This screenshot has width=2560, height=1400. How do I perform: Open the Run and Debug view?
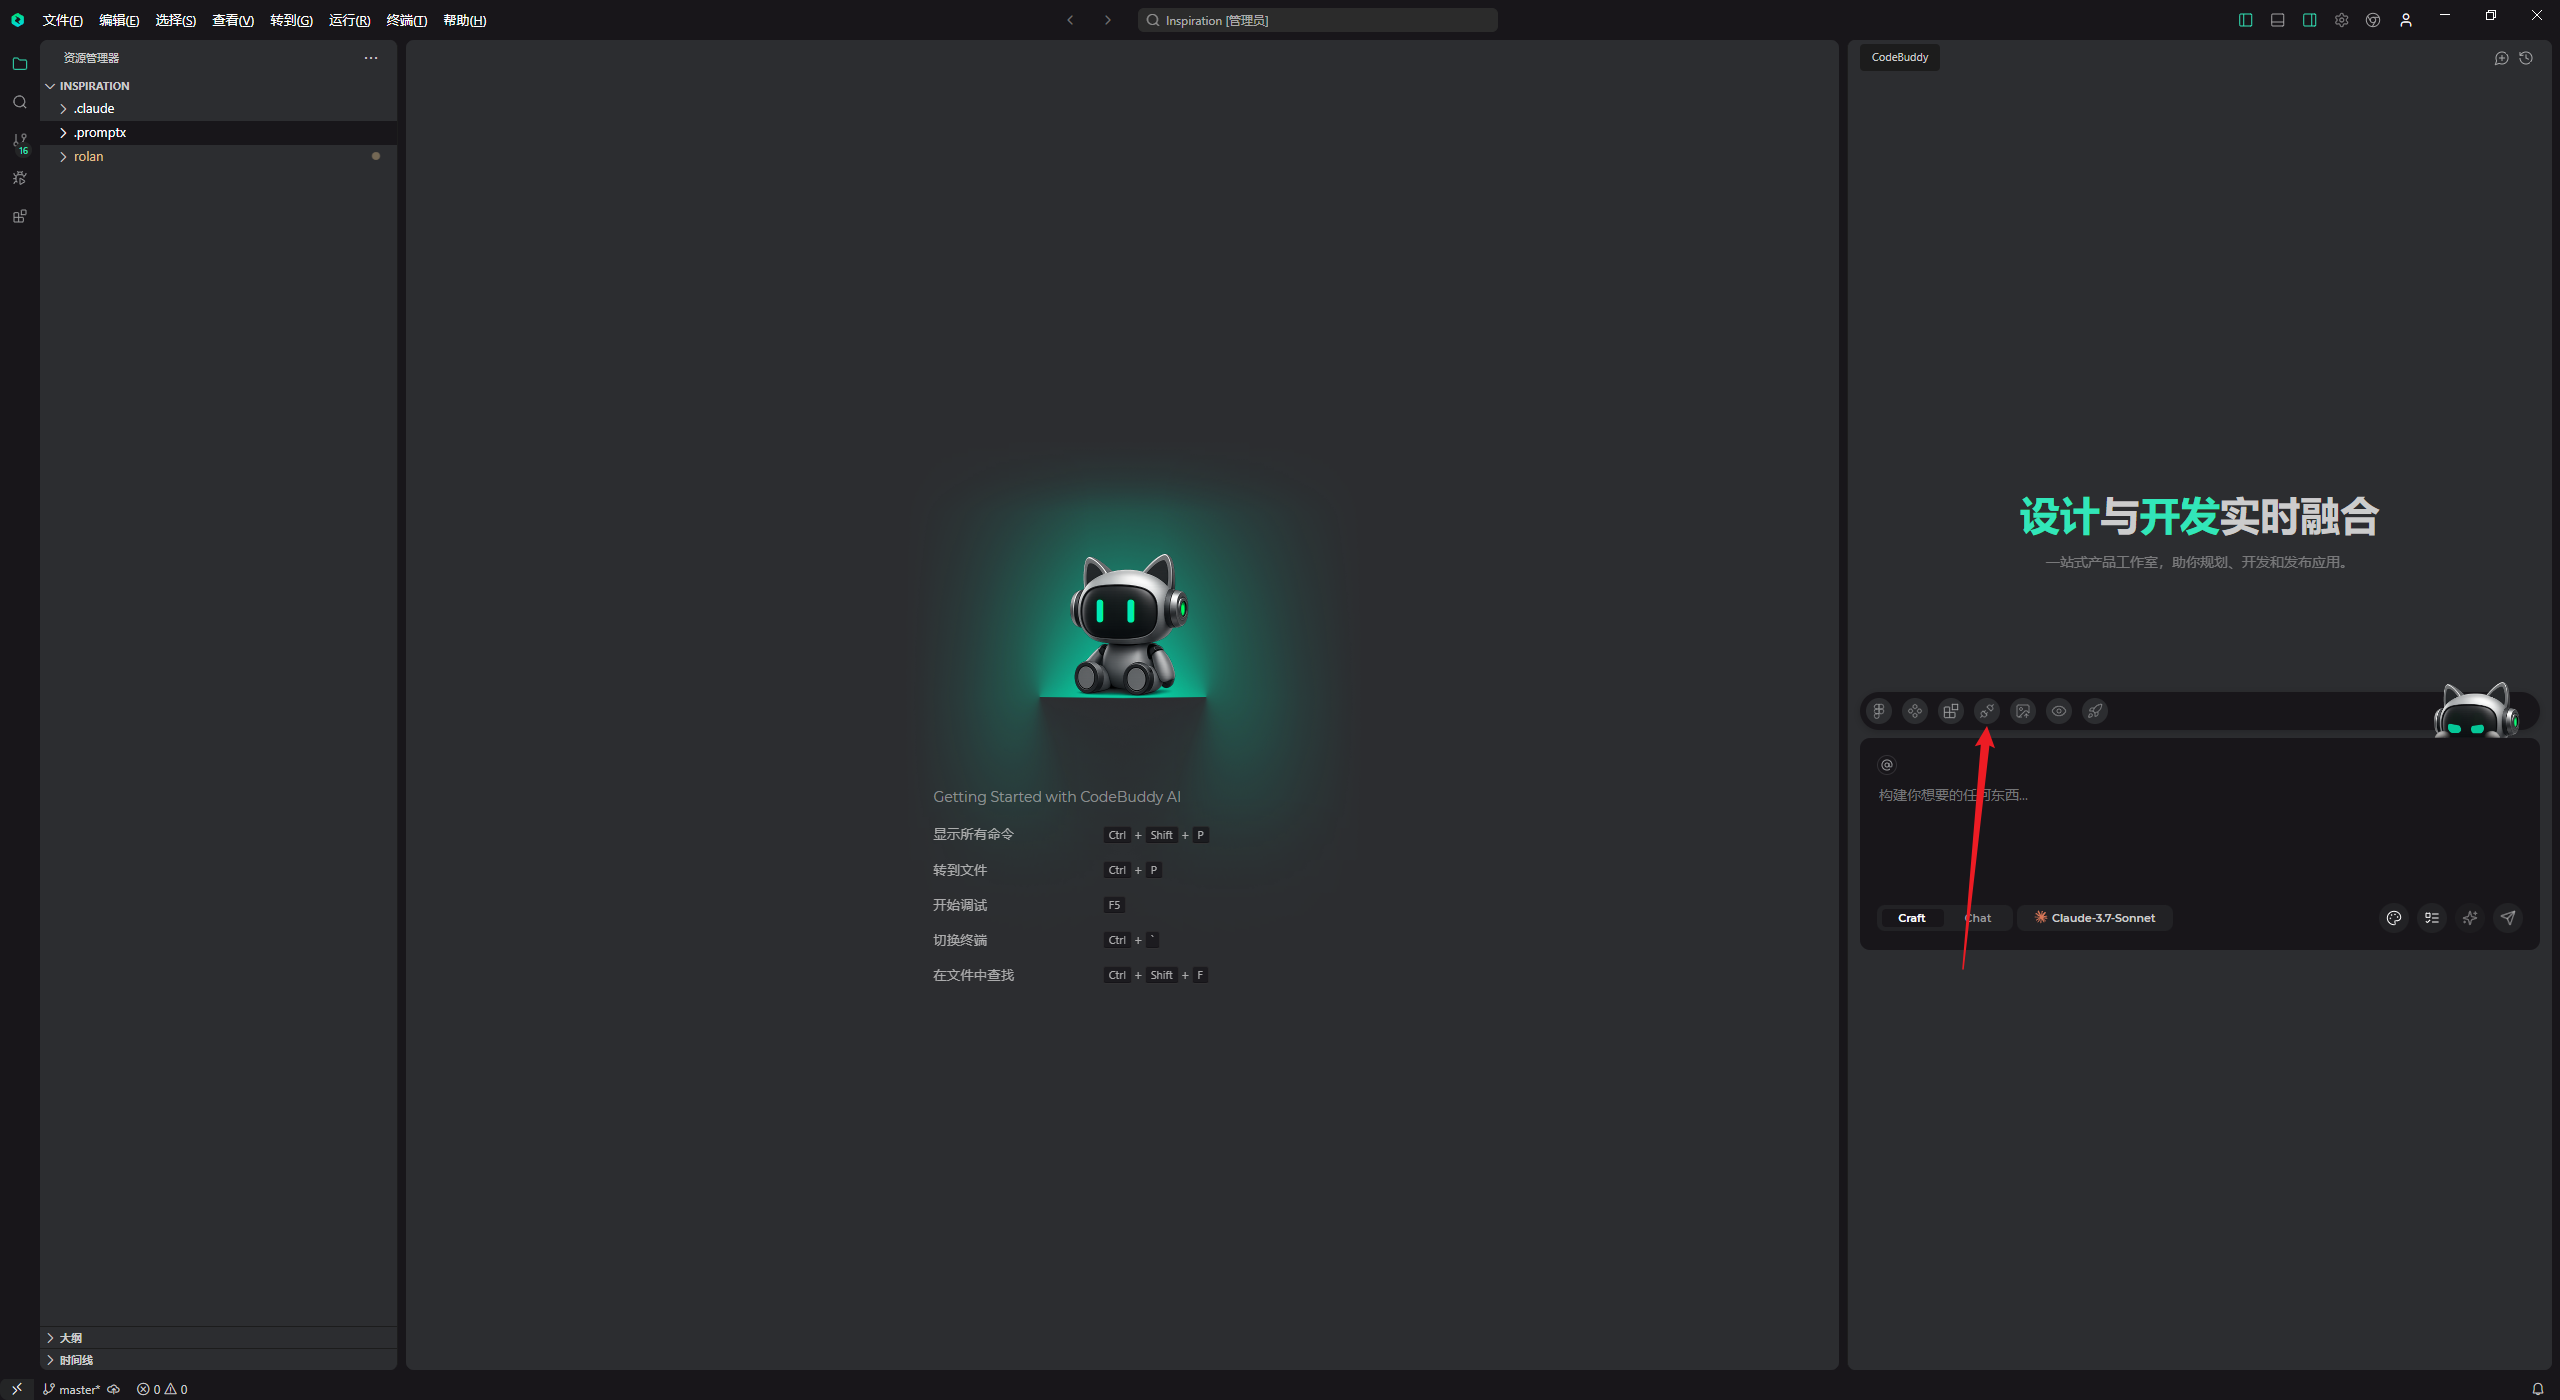click(x=19, y=178)
